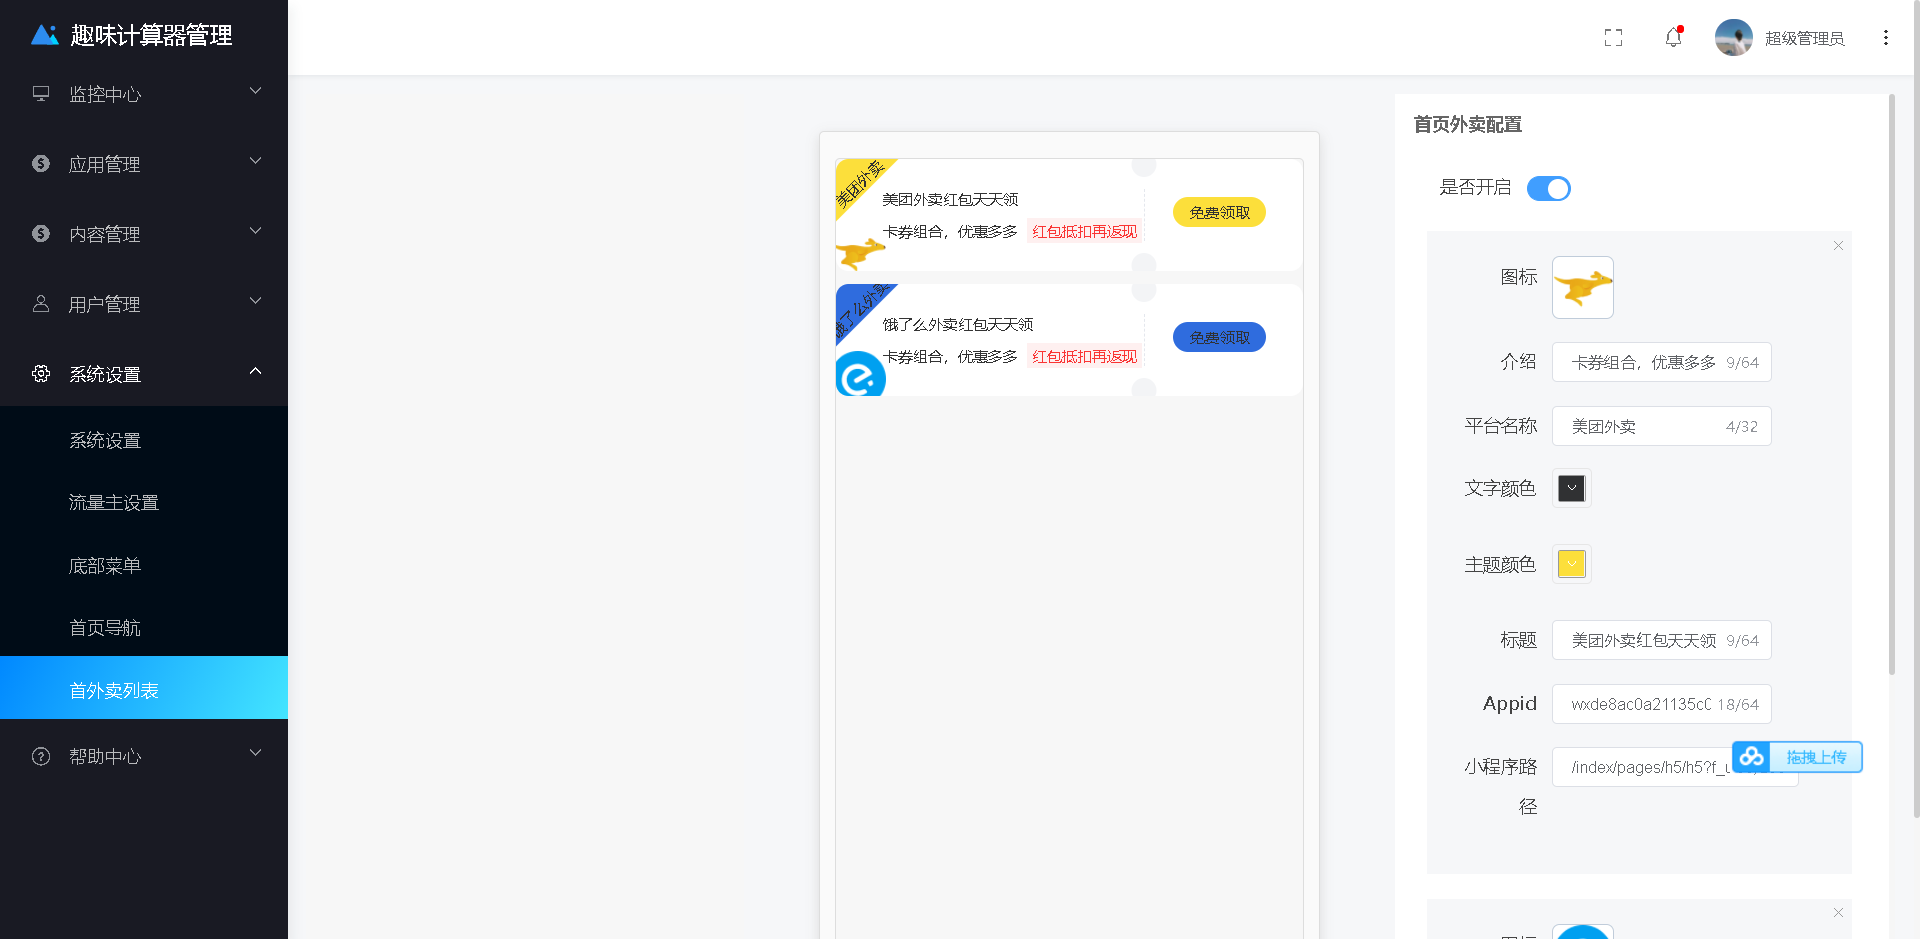
Task: Expand the 应用管理 menu chevron
Action: pos(255,161)
